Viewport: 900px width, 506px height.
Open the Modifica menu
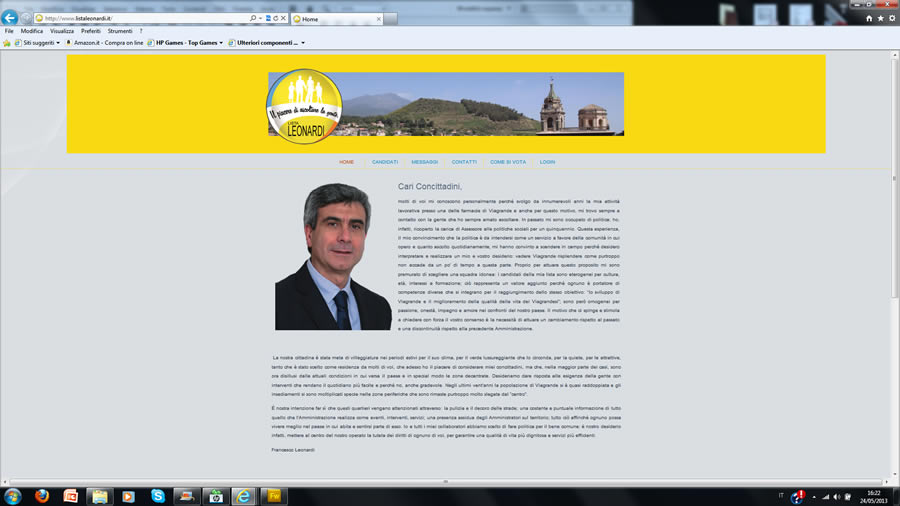[32, 31]
